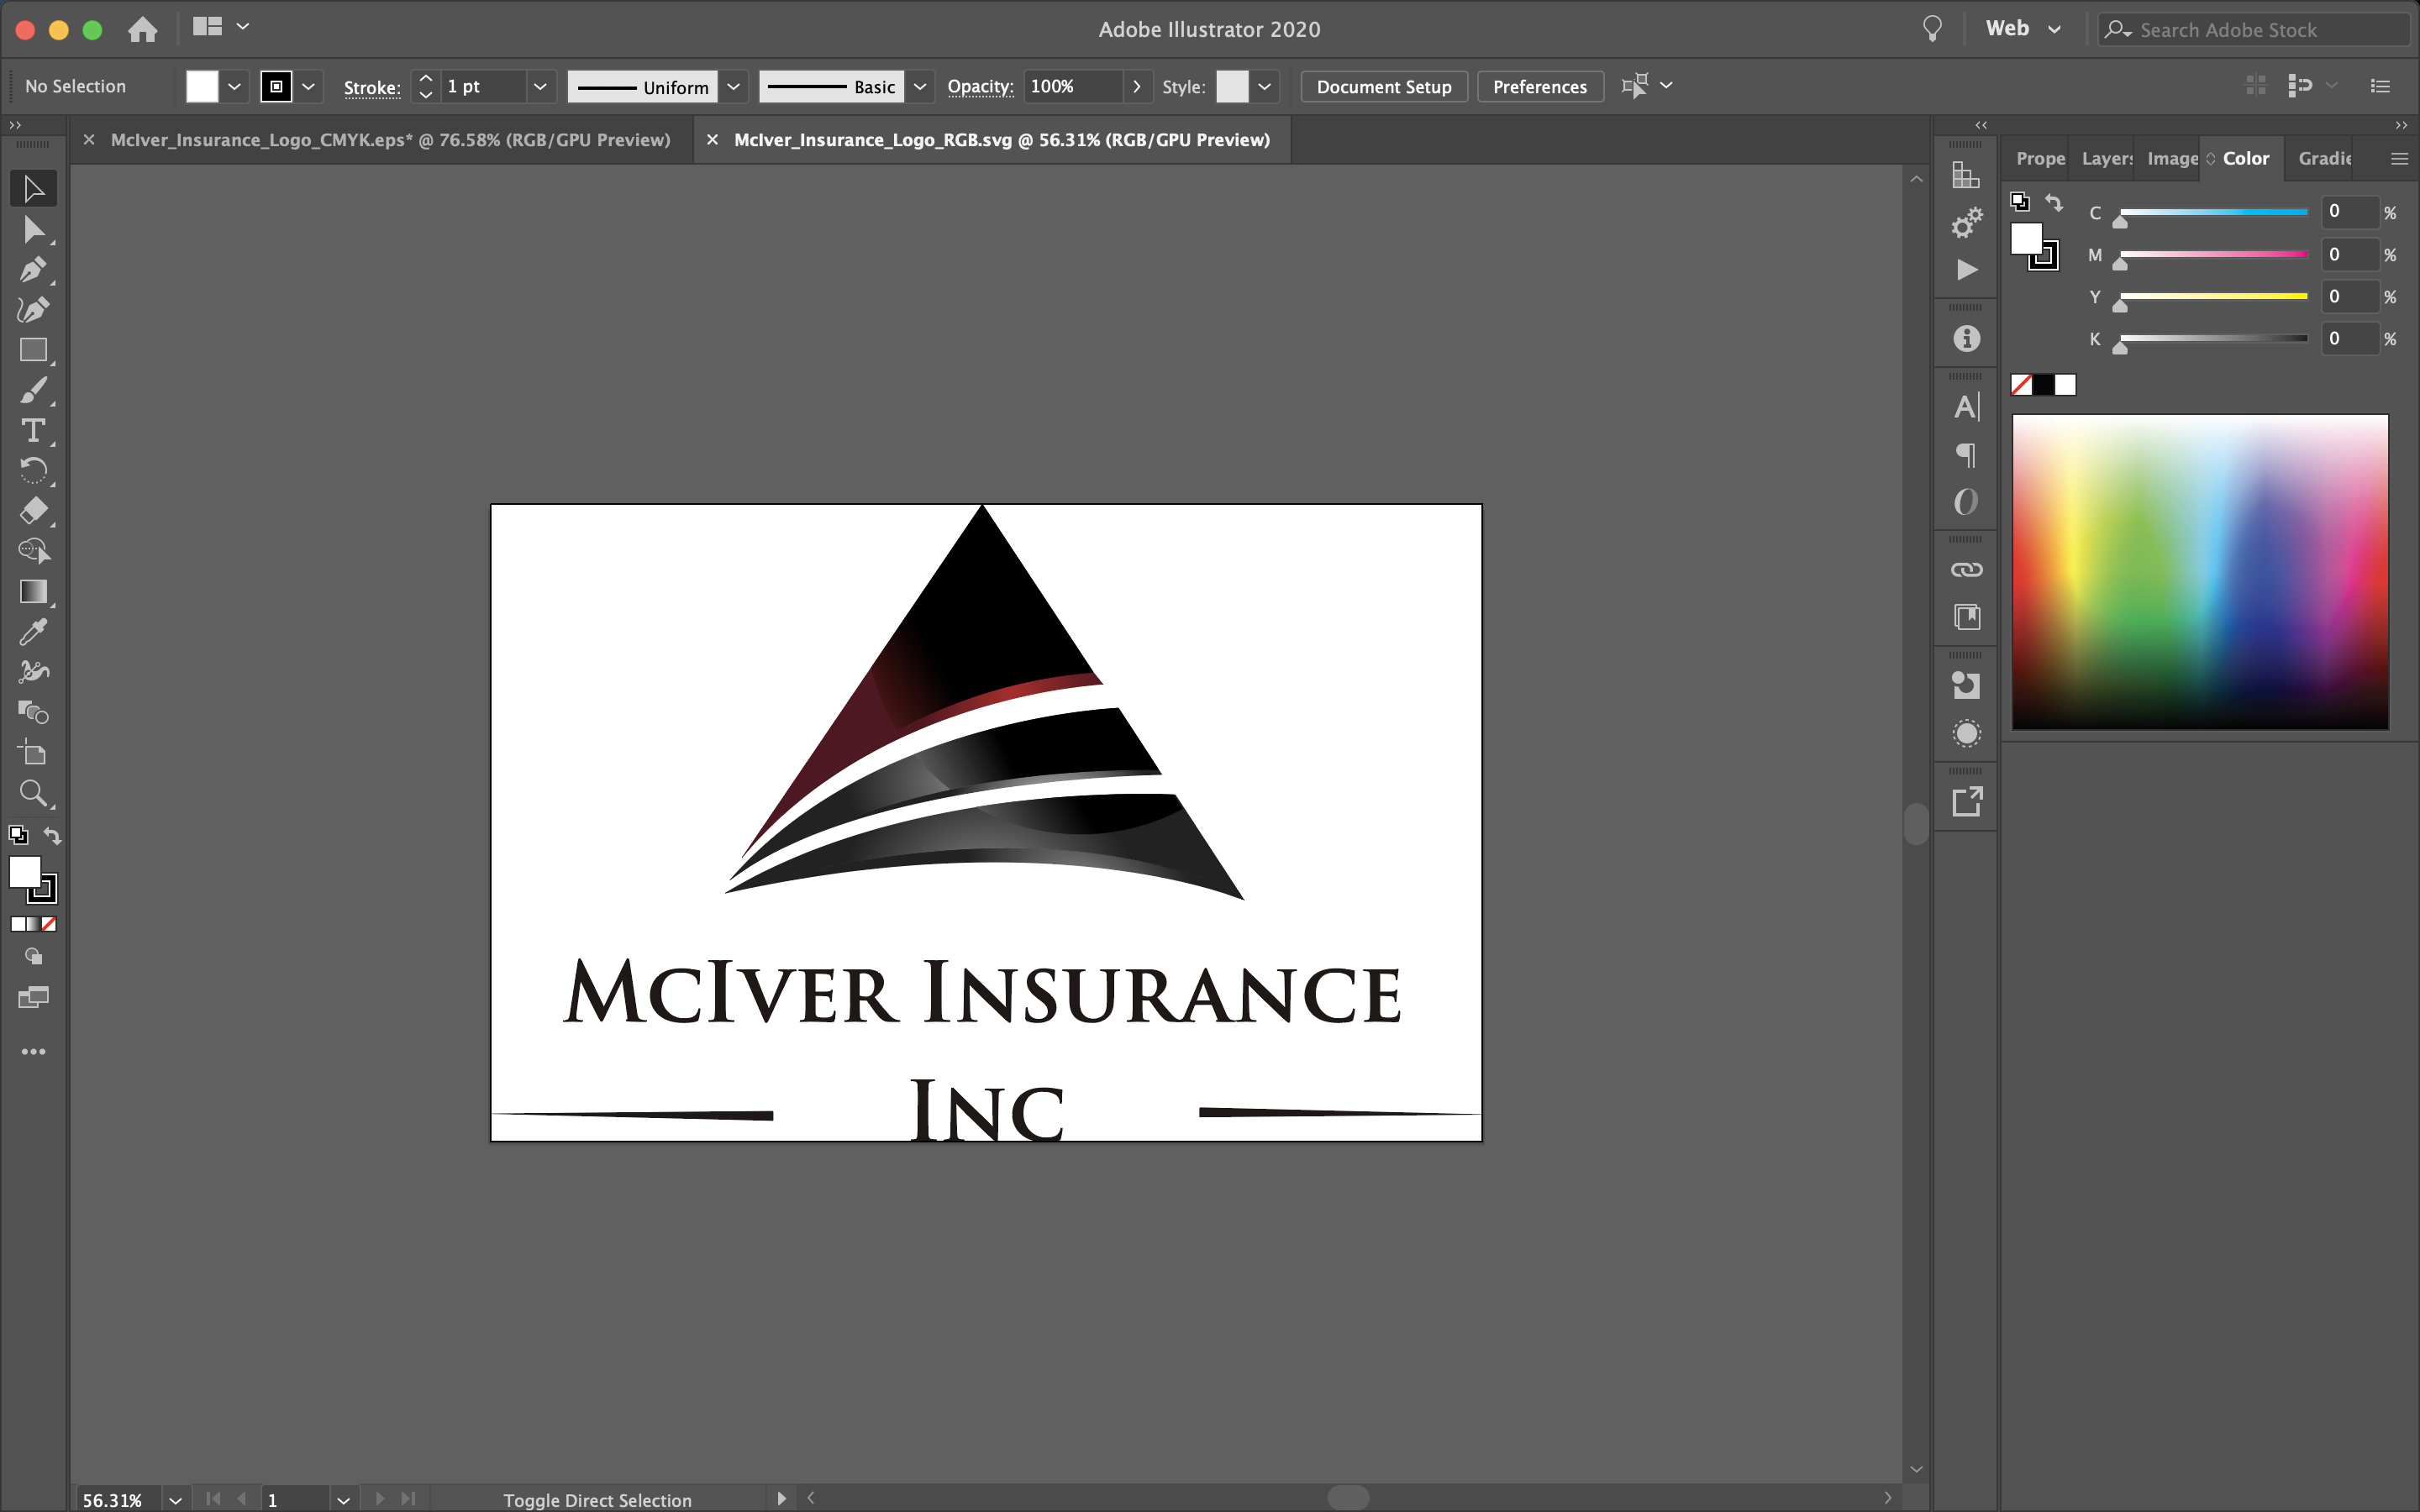Toggle default fill and stroke in toolbar

click(x=18, y=835)
